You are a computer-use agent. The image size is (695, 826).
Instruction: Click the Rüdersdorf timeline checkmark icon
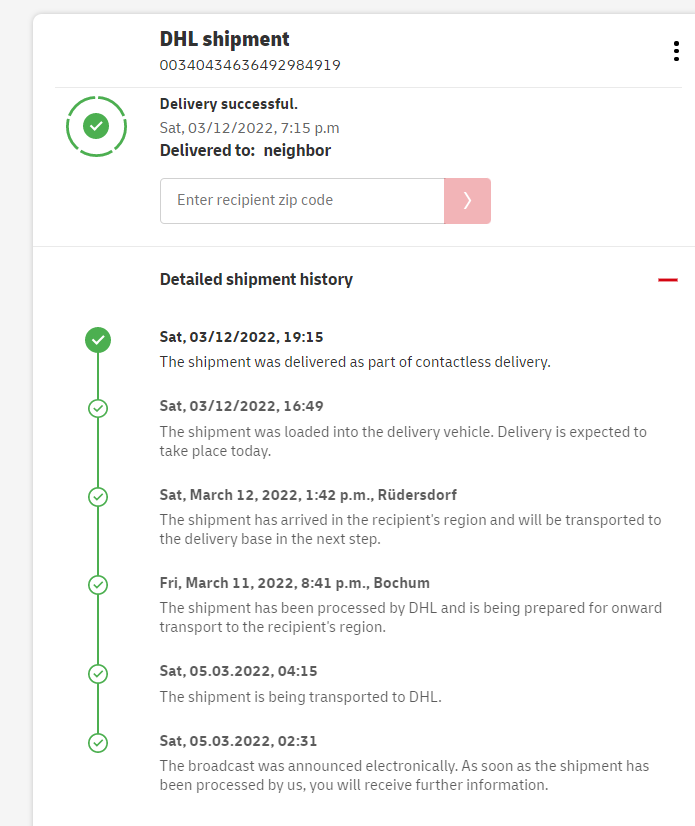click(x=98, y=496)
